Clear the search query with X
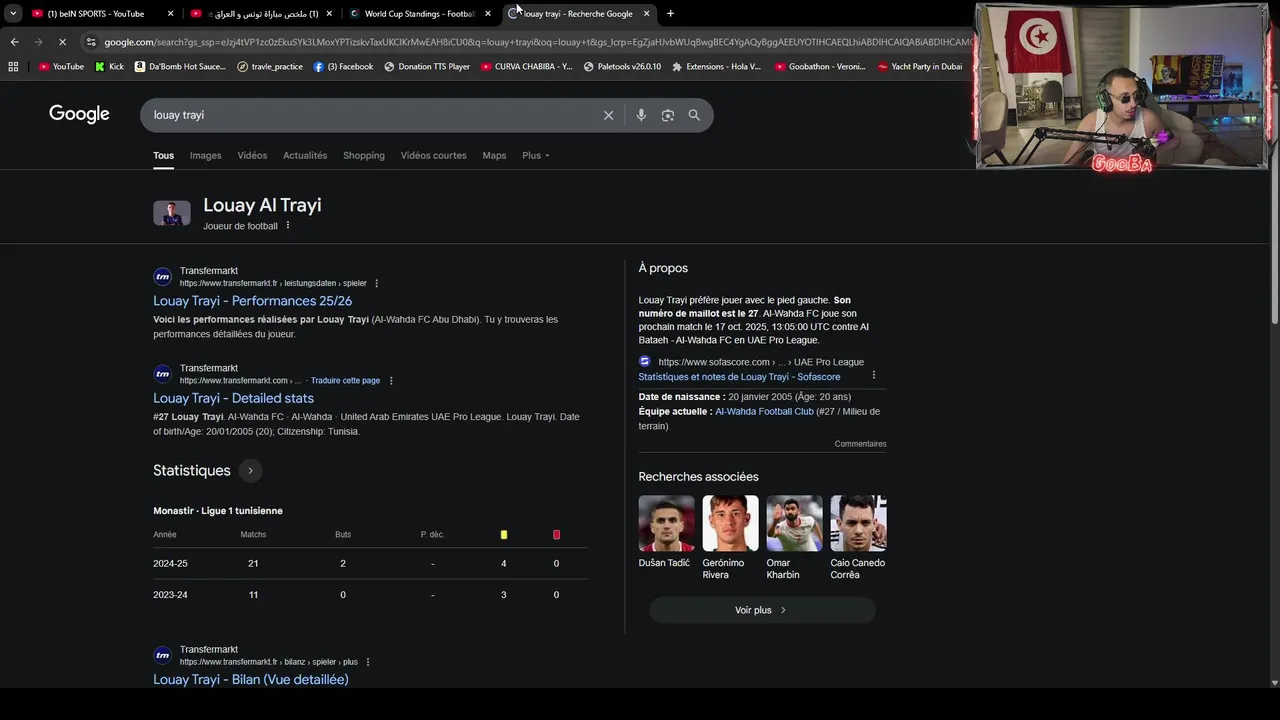Viewport: 1280px width, 720px height. (608, 115)
